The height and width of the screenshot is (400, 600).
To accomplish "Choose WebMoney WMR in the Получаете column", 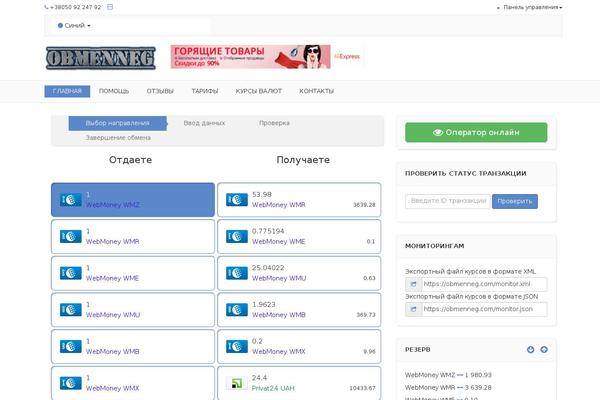I will 299,200.
